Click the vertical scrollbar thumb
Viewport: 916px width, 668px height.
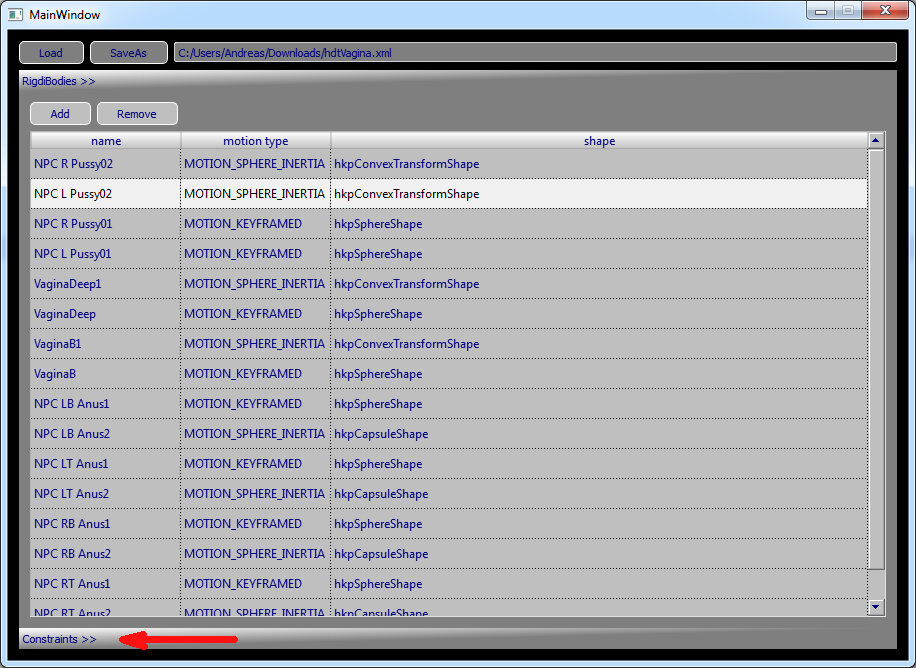[x=875, y=359]
